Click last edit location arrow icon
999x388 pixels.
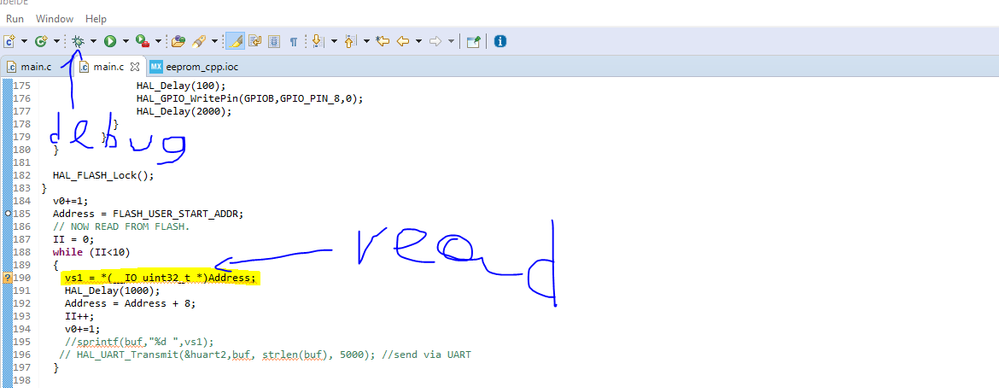(x=382, y=41)
